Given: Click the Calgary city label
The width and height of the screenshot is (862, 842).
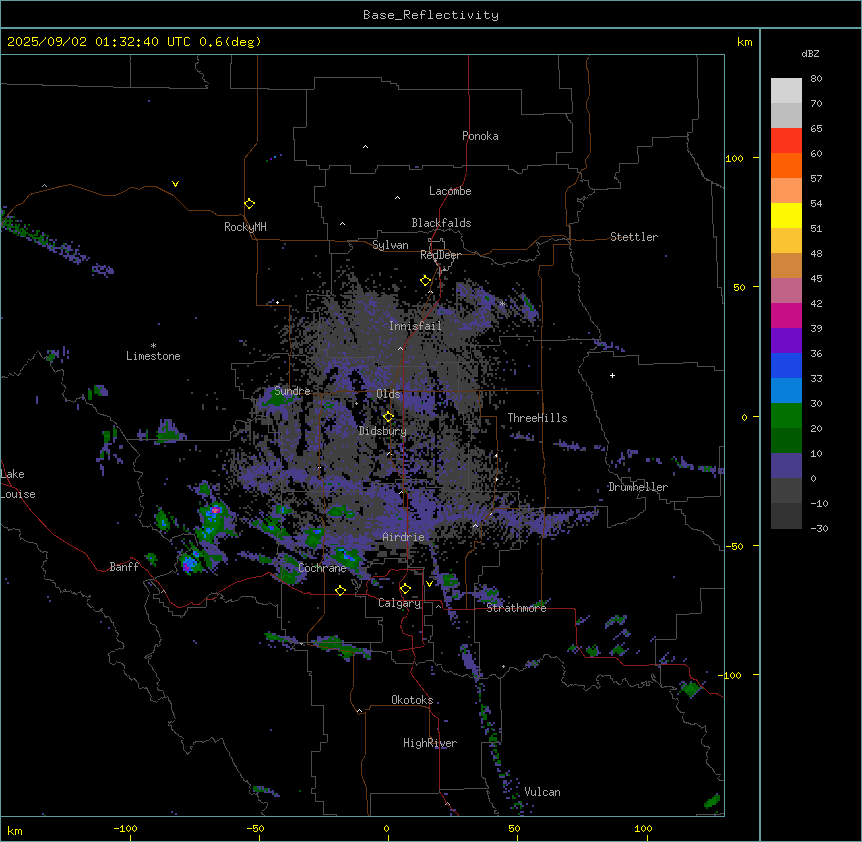Looking at the screenshot, I should coord(400,603).
